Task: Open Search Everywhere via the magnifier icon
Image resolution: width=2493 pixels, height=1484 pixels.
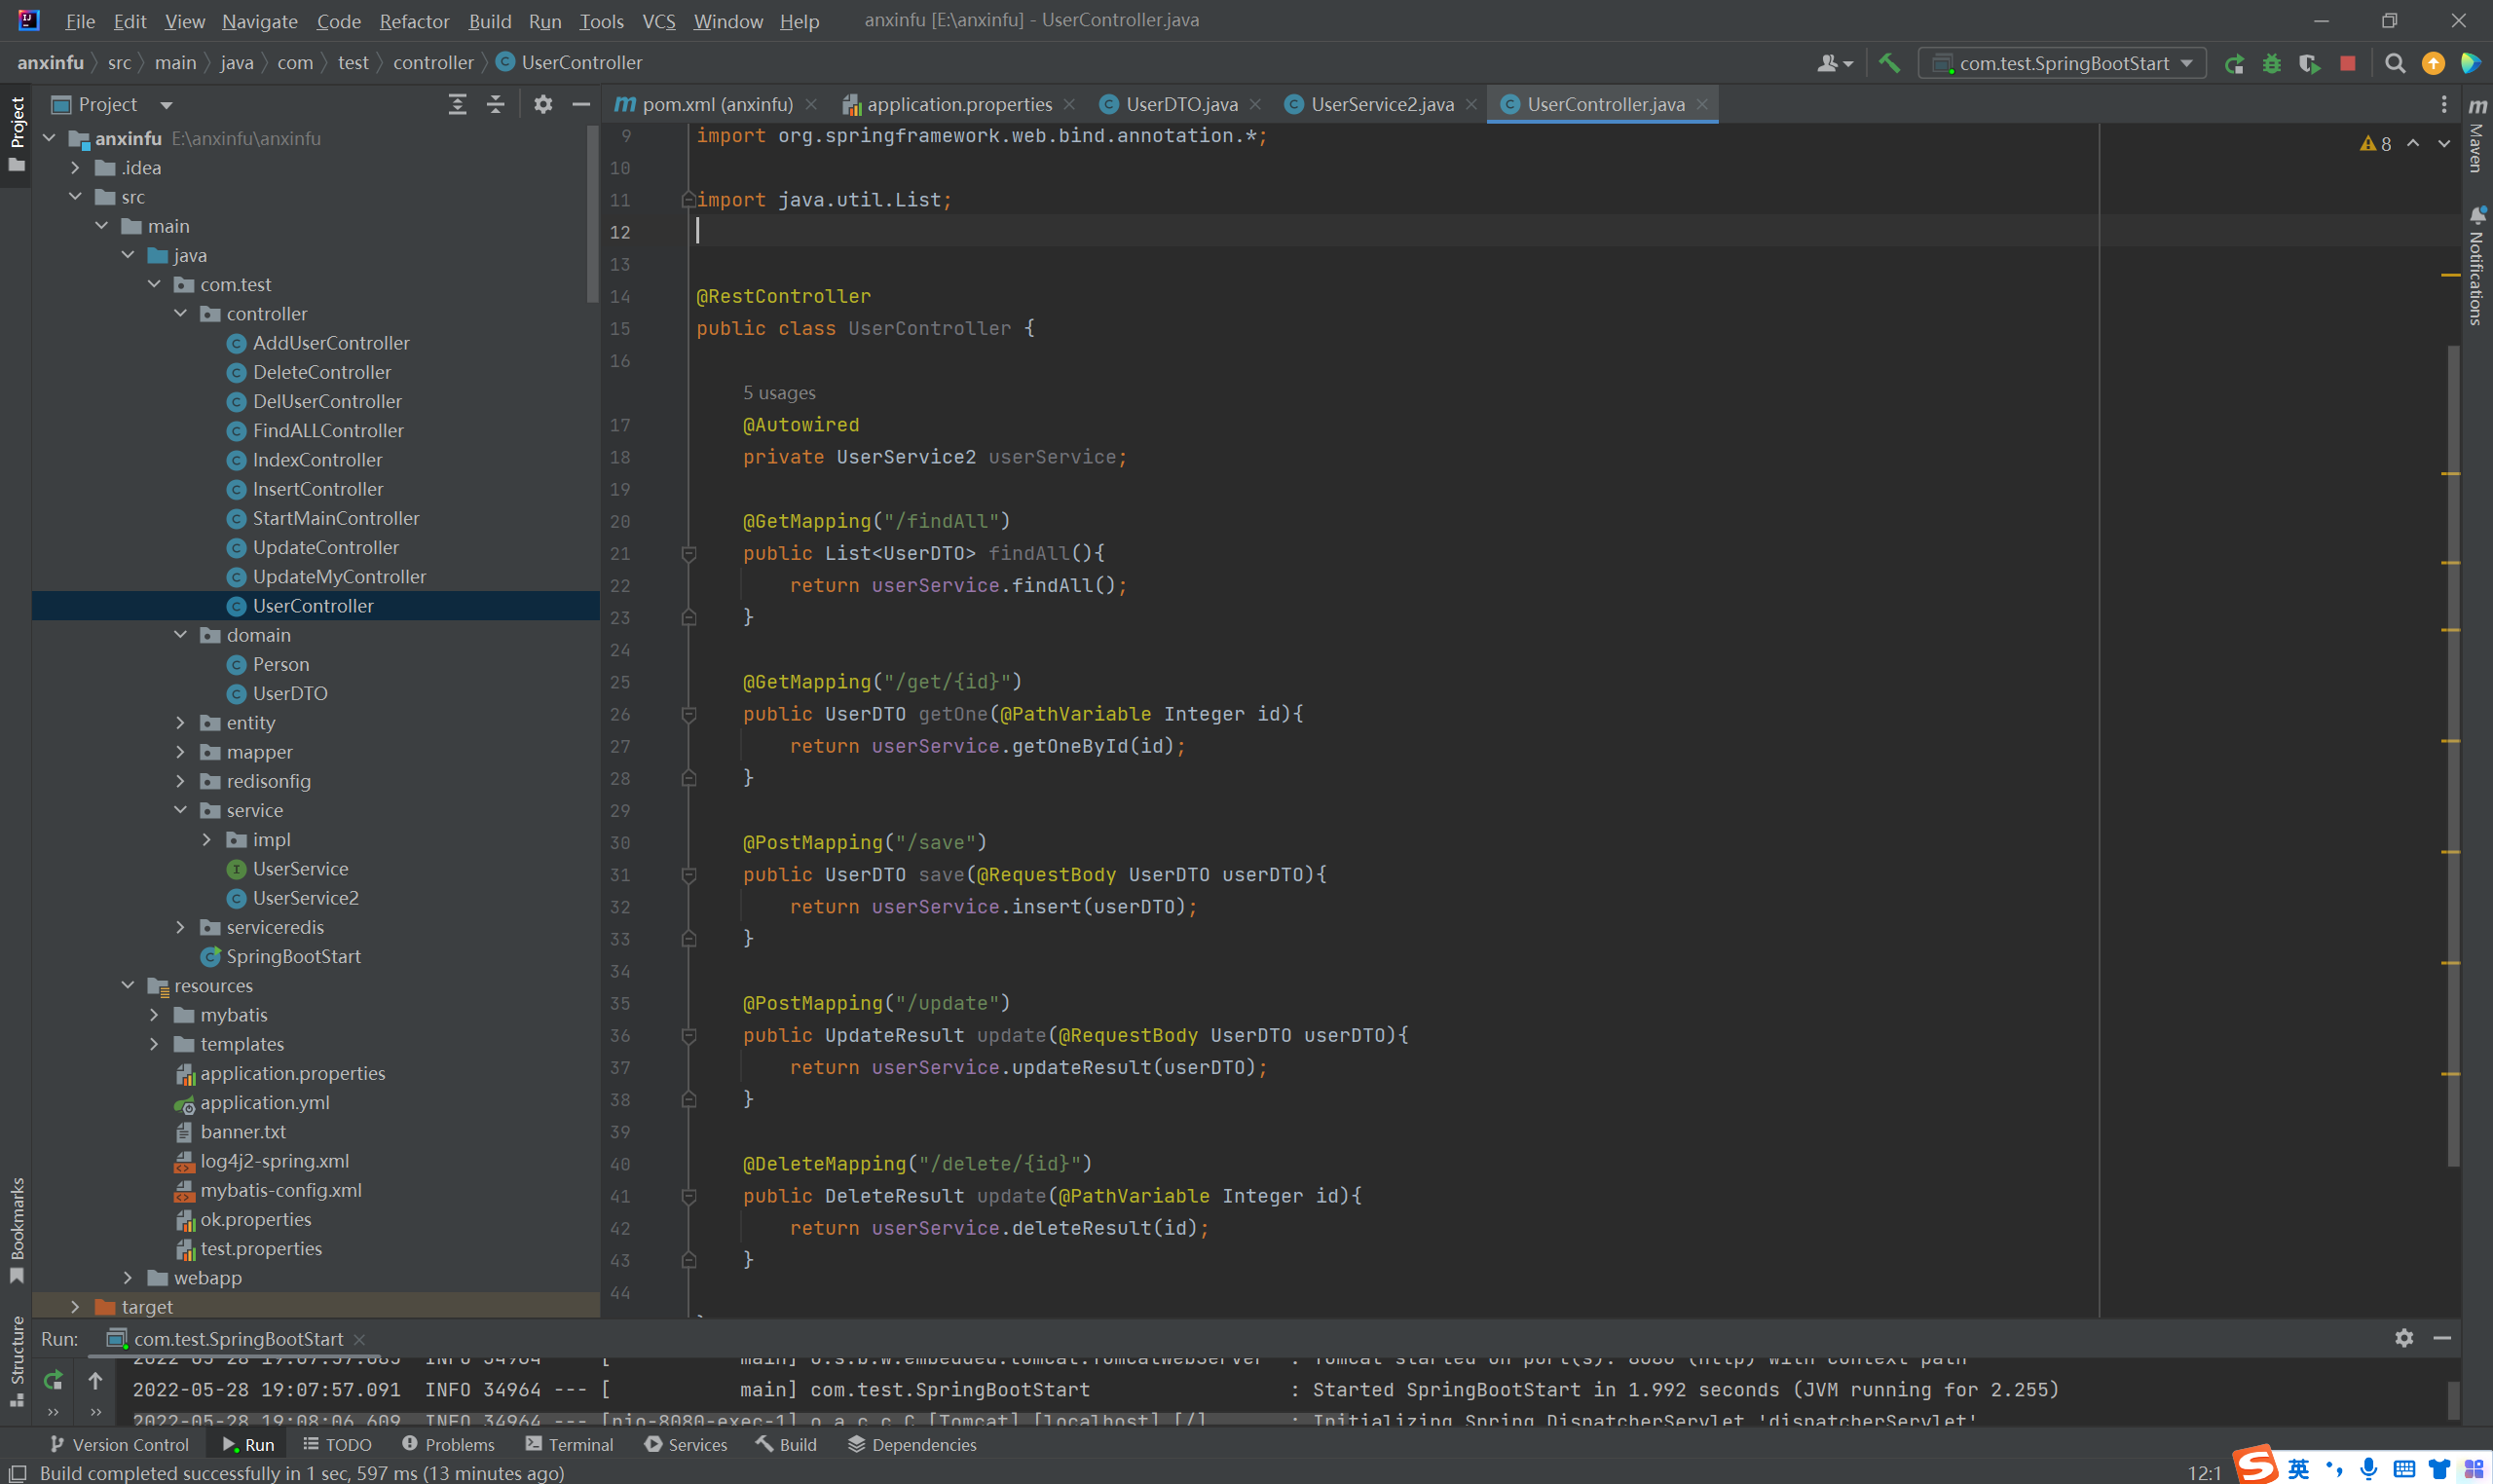Action: tap(2394, 63)
